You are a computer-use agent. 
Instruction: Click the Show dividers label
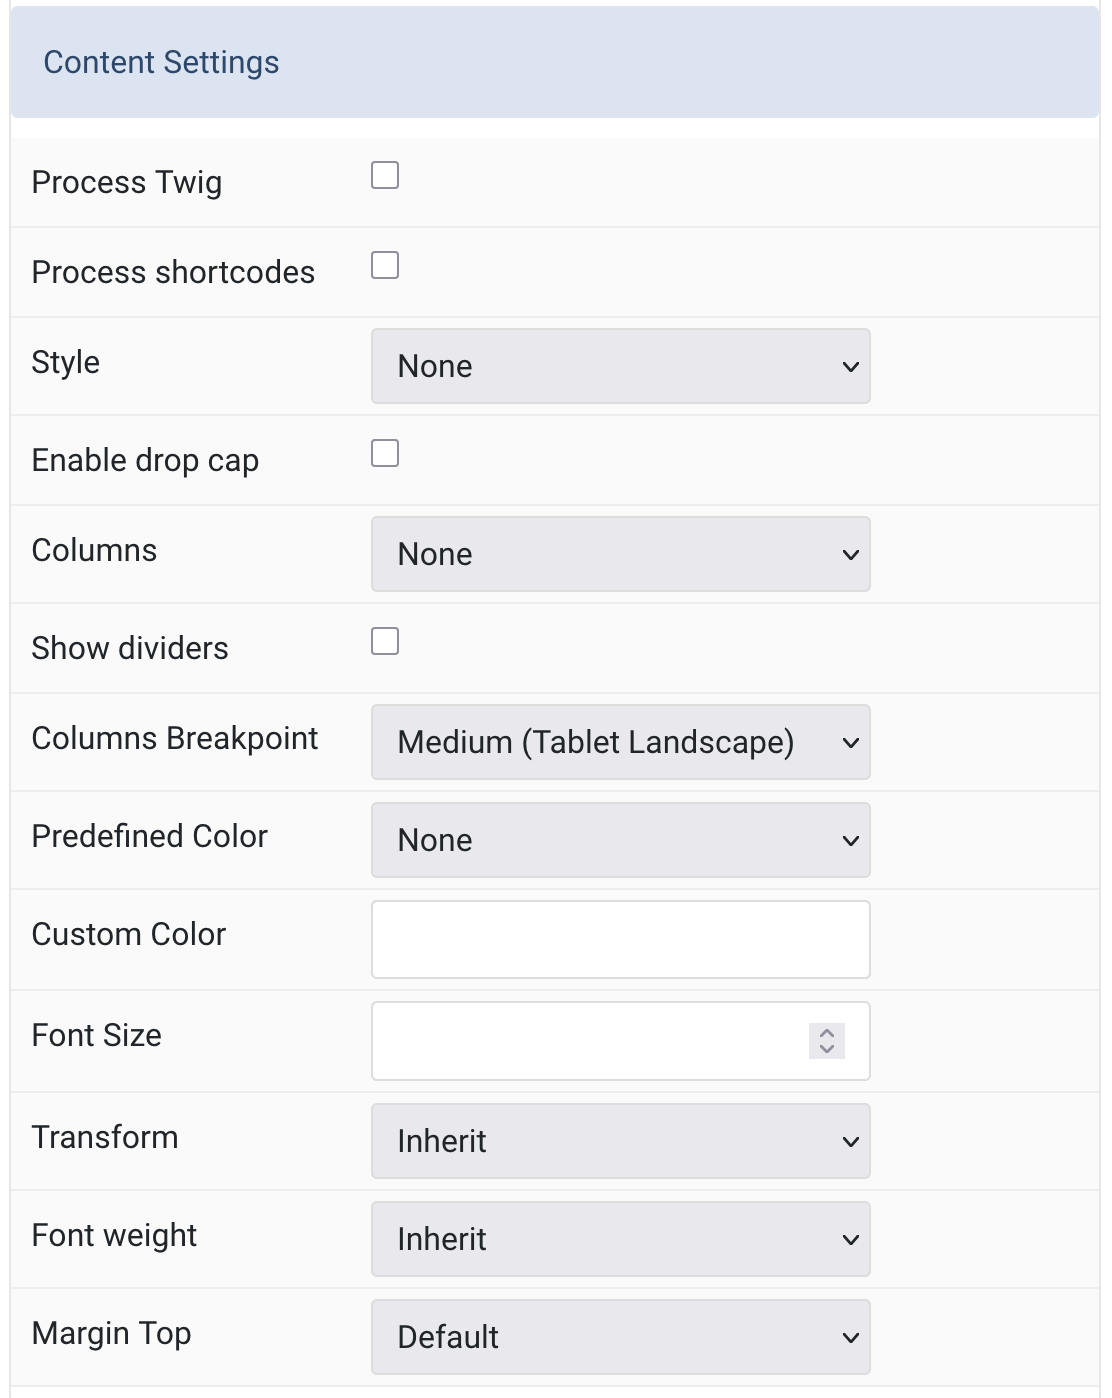pos(130,648)
